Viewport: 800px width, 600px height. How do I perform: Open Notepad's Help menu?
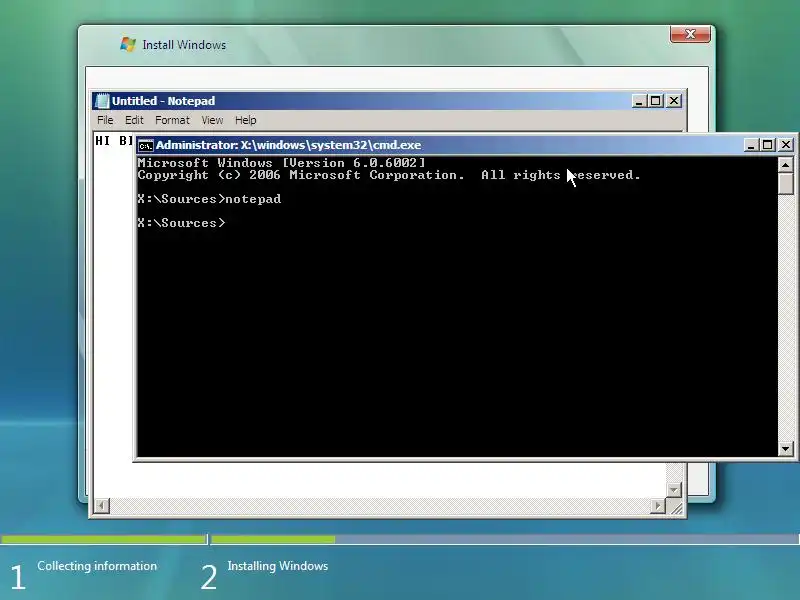(x=245, y=120)
